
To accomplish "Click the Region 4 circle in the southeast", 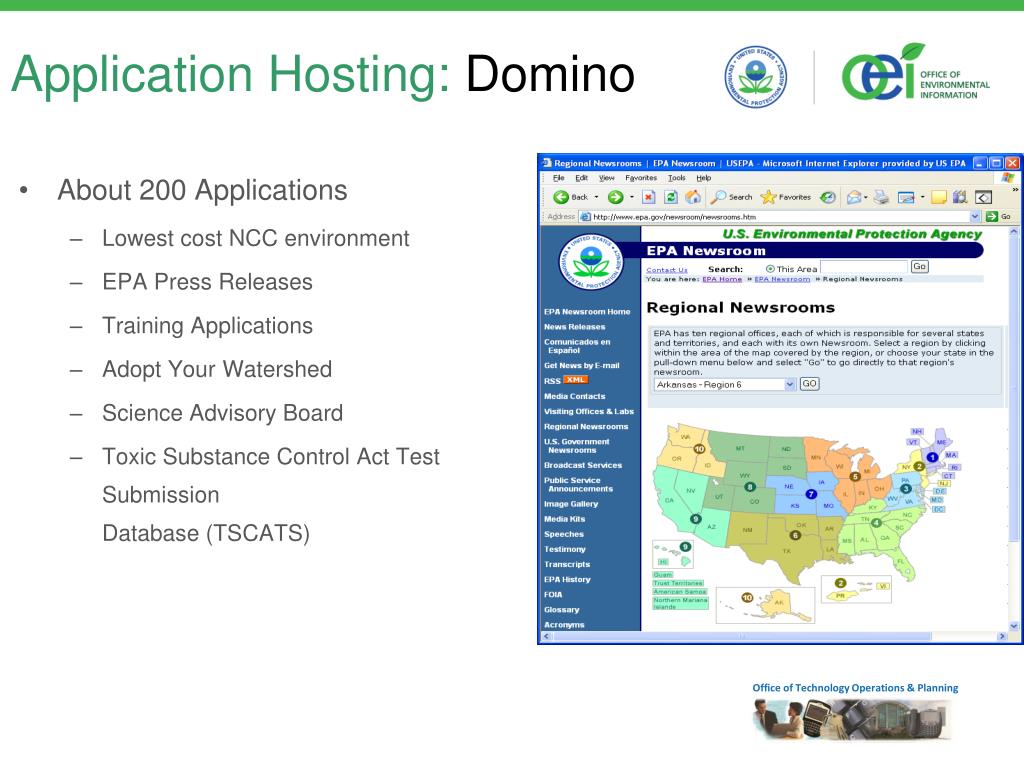I will [877, 522].
